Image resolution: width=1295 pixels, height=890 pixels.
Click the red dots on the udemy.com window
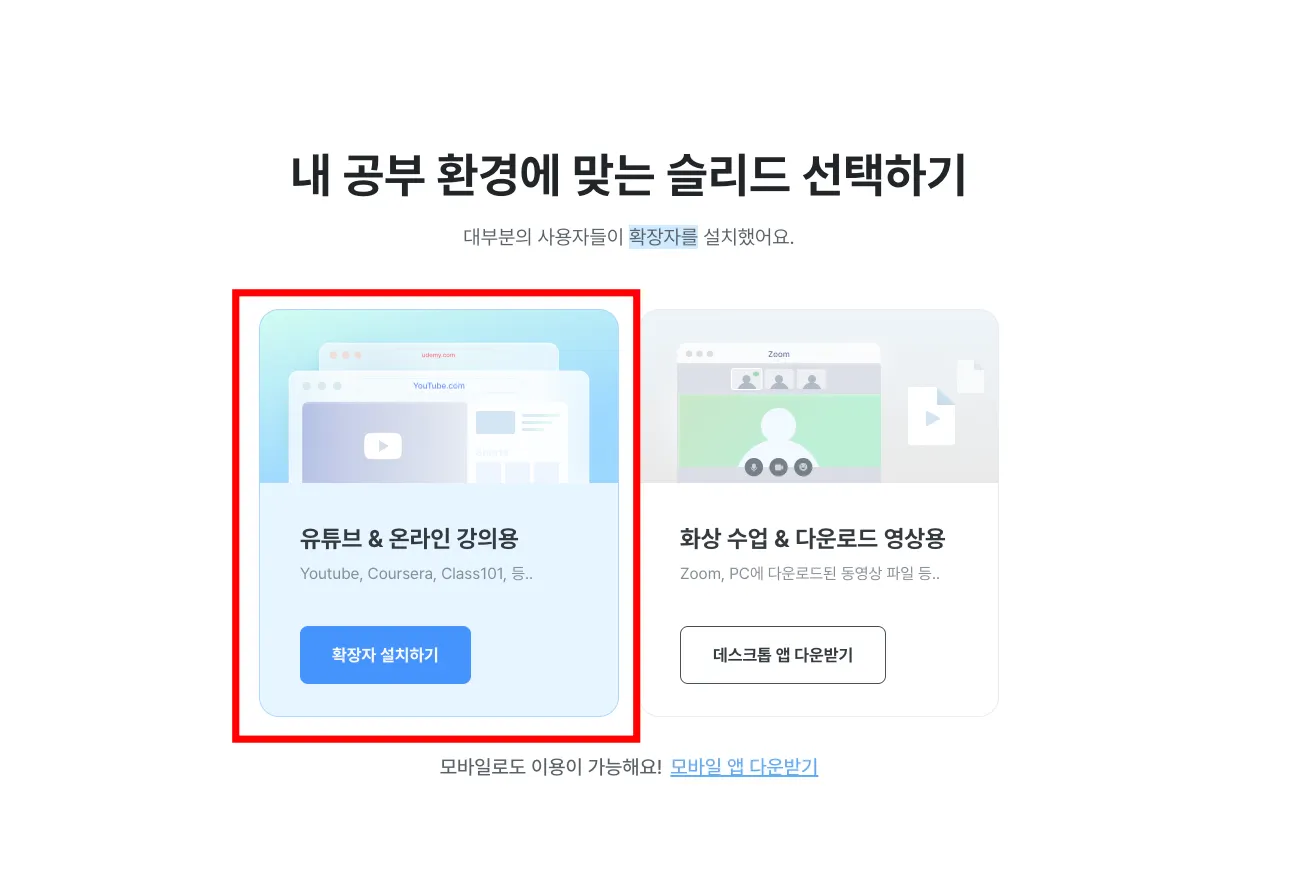tap(345, 355)
